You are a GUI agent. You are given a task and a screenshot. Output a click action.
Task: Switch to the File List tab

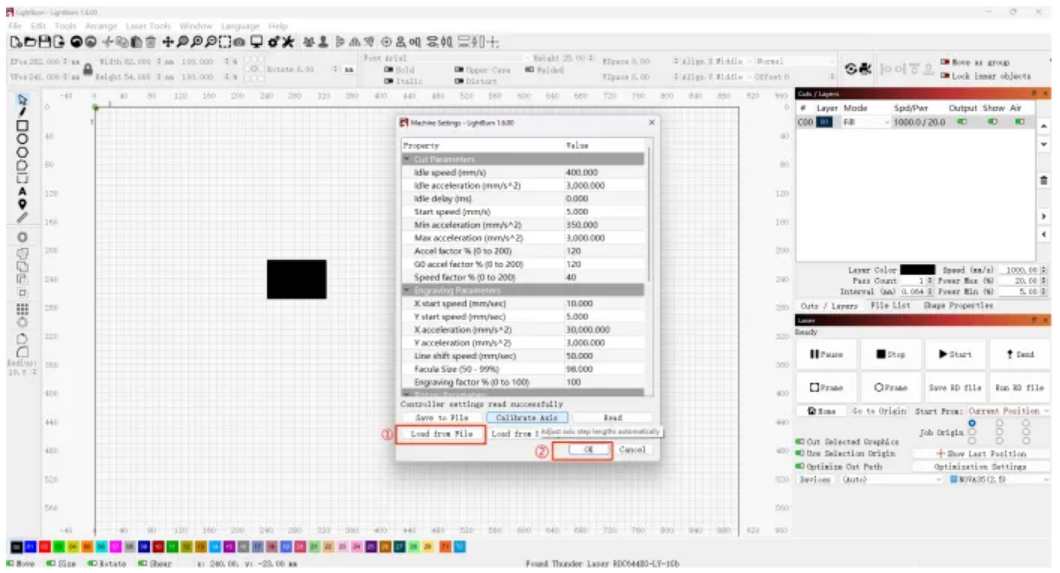890,305
